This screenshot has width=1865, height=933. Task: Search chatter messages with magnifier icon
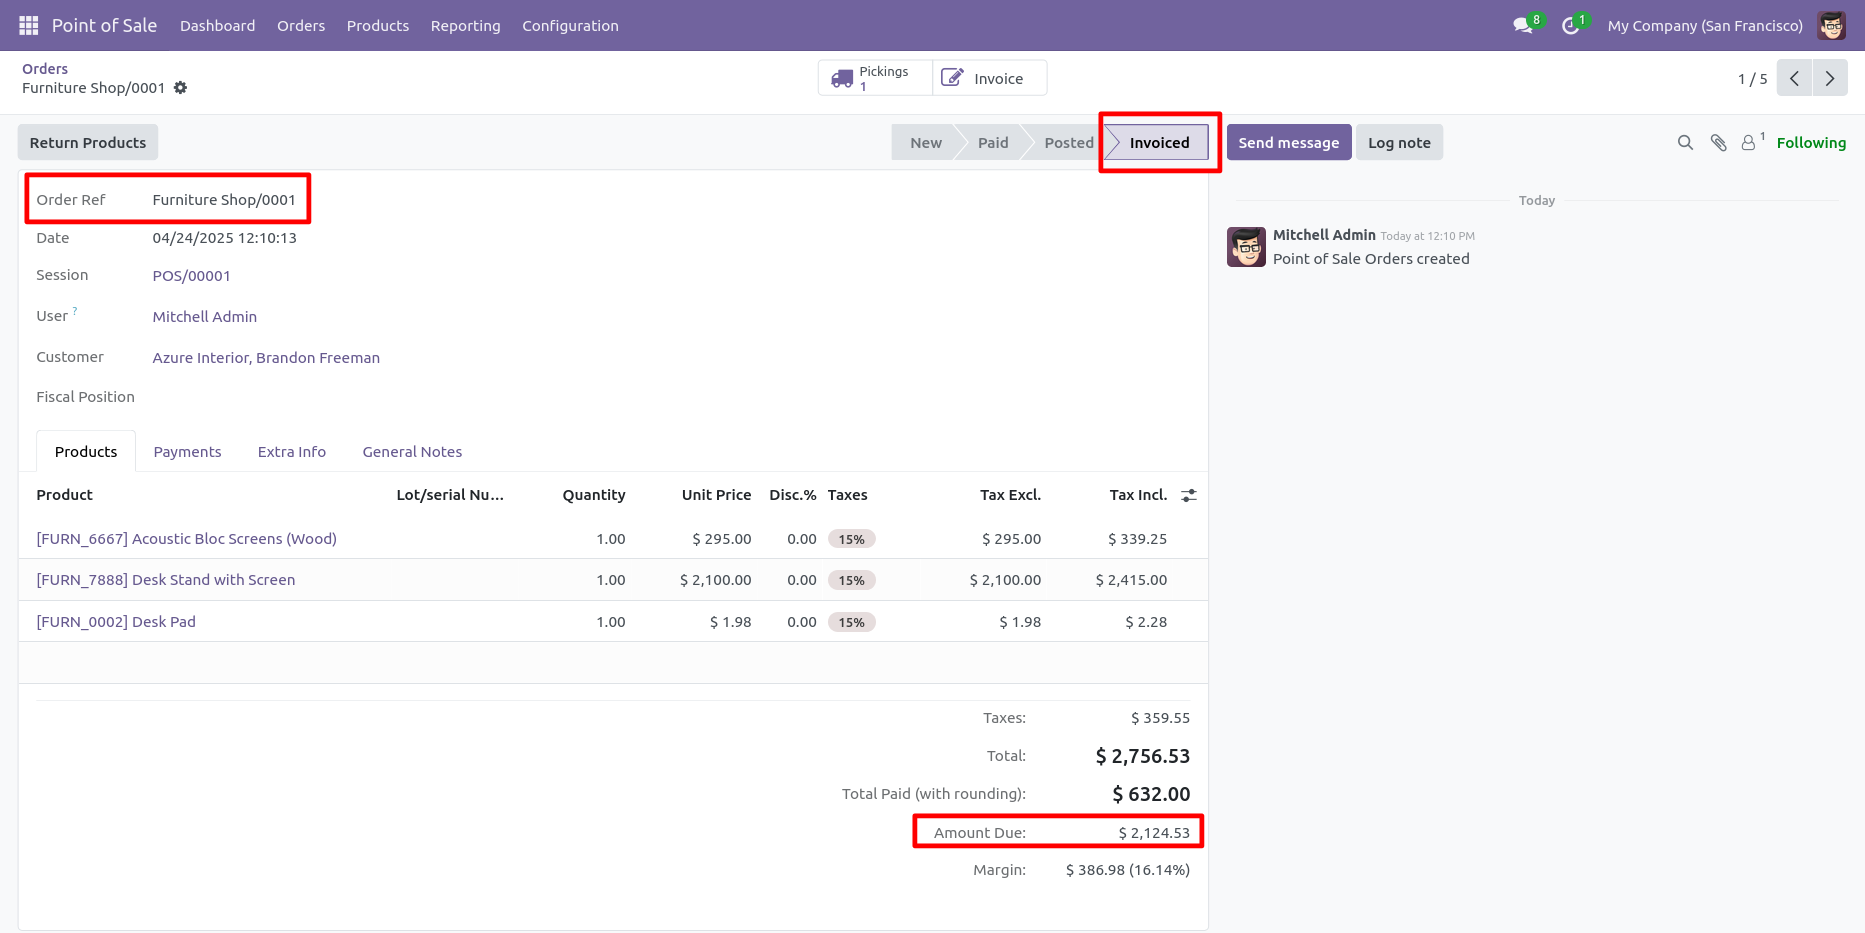[x=1685, y=143]
